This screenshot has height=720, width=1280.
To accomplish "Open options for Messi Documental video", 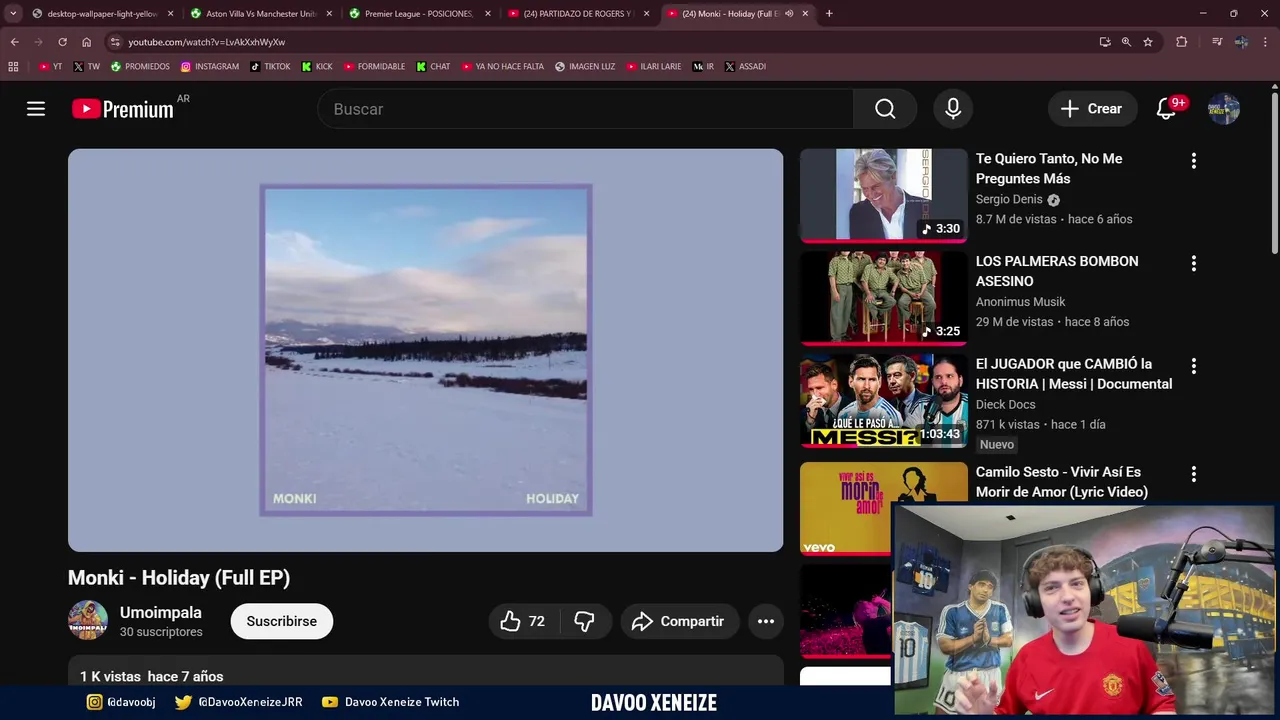I will (x=1193, y=366).
